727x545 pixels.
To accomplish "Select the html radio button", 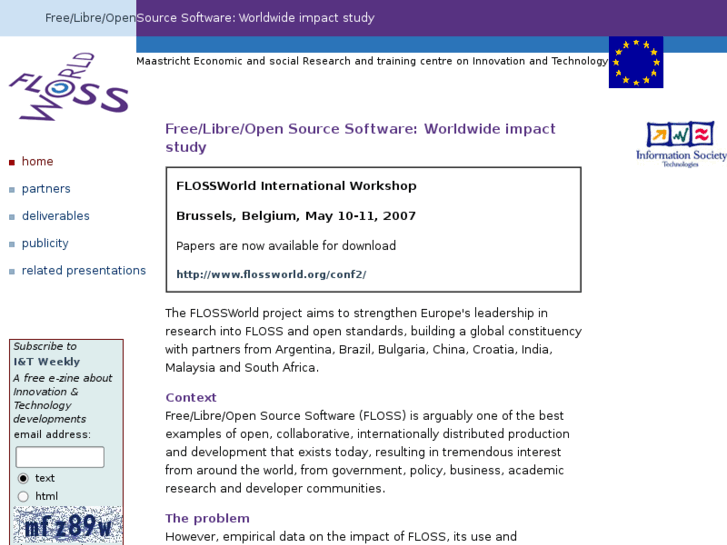I will 23,496.
